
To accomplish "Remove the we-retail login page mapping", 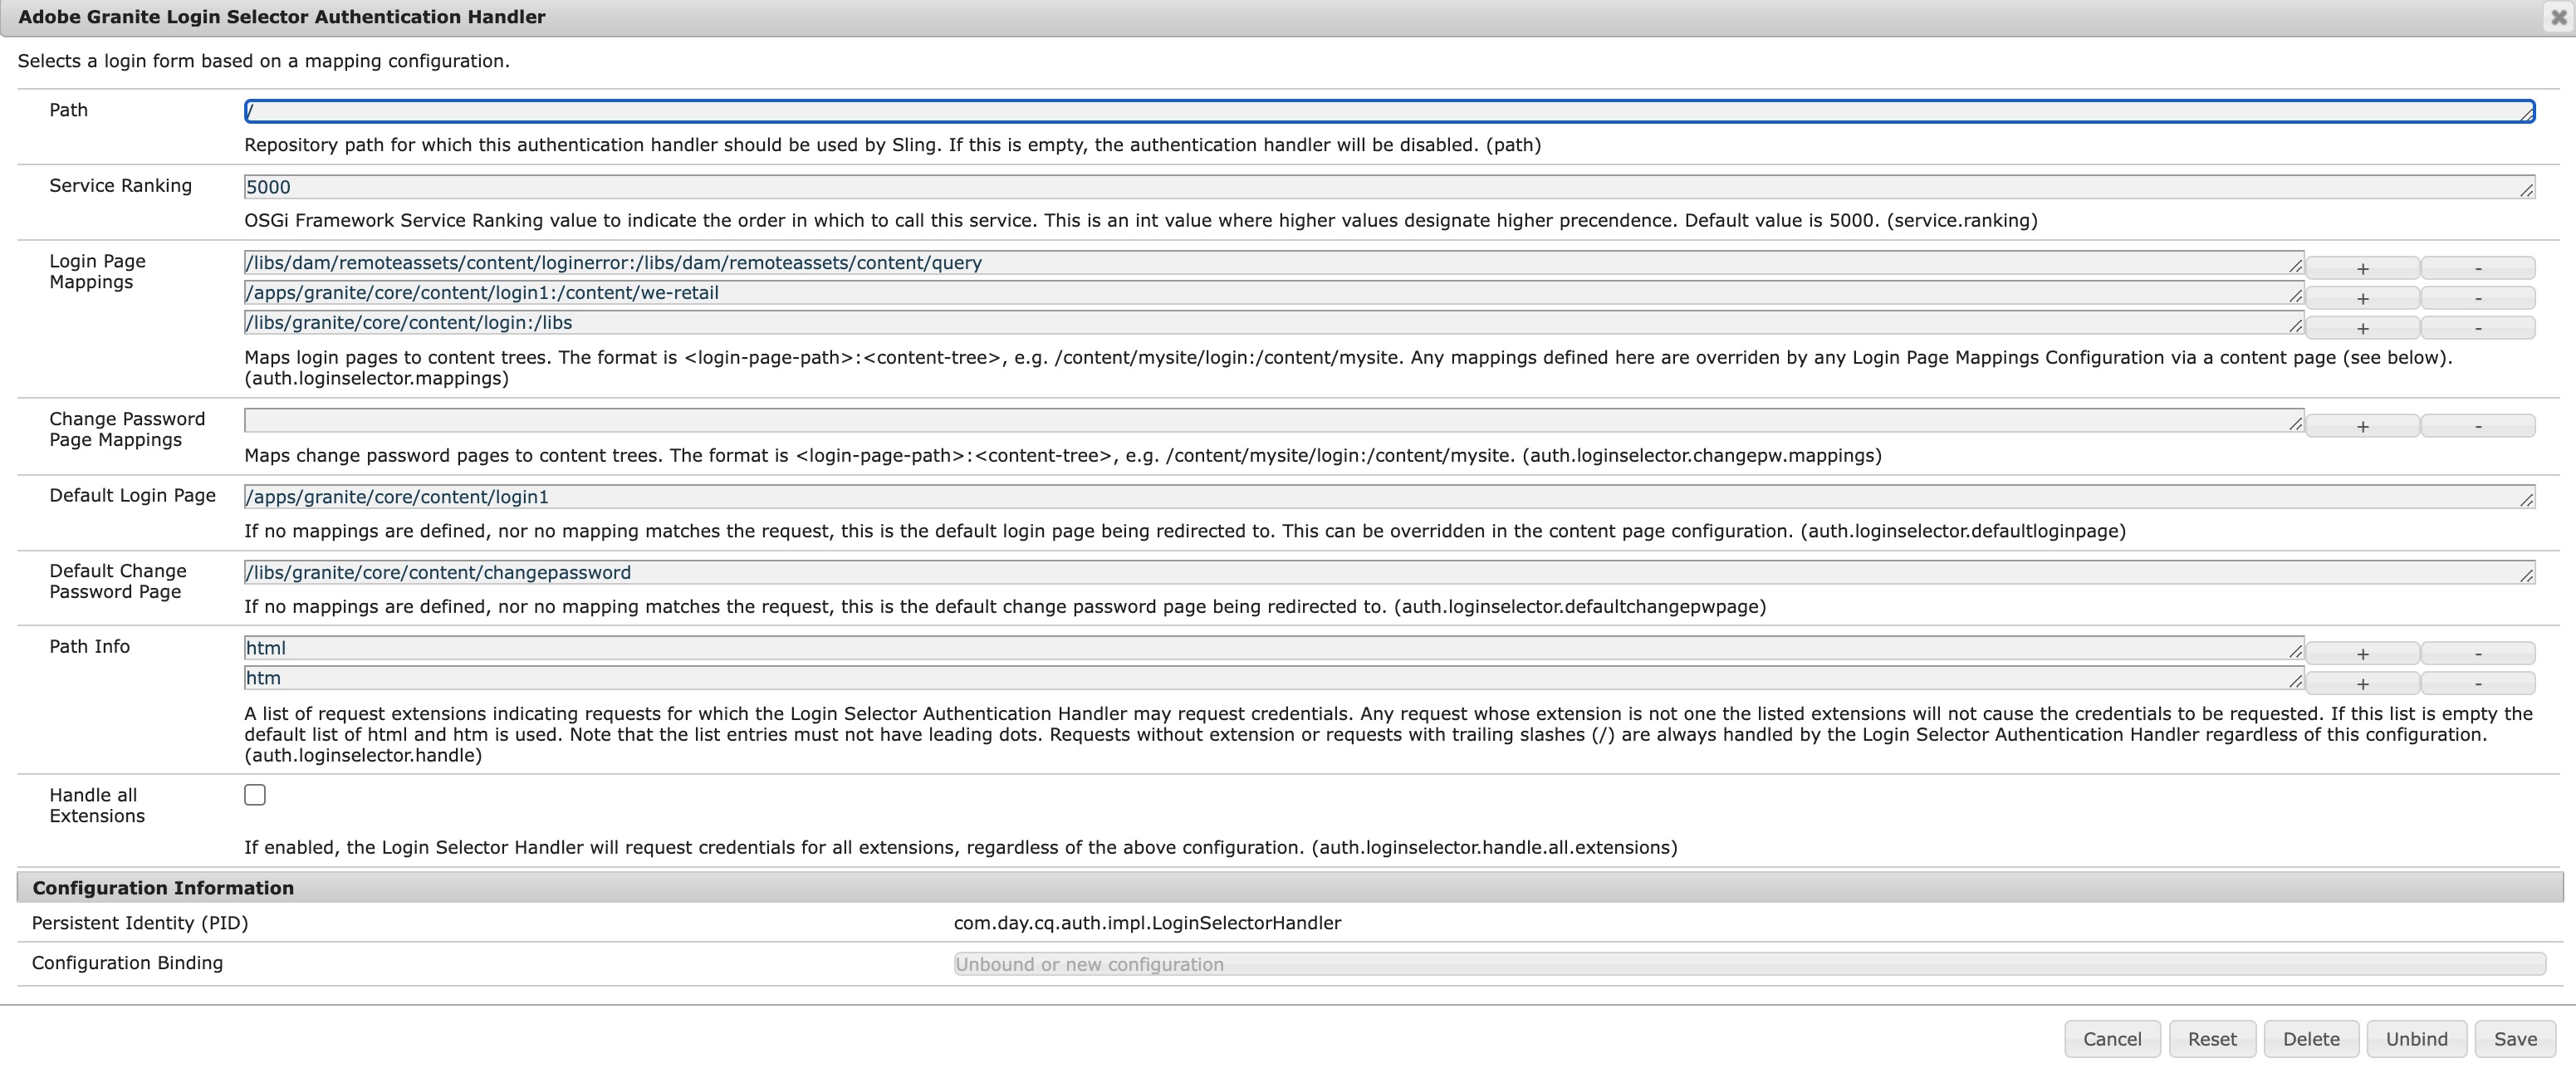I will [2477, 298].
